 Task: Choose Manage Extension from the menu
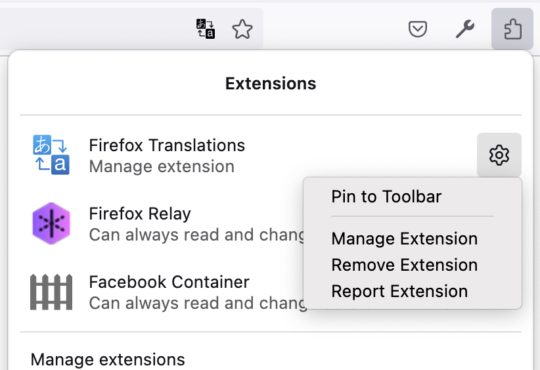[x=404, y=239]
